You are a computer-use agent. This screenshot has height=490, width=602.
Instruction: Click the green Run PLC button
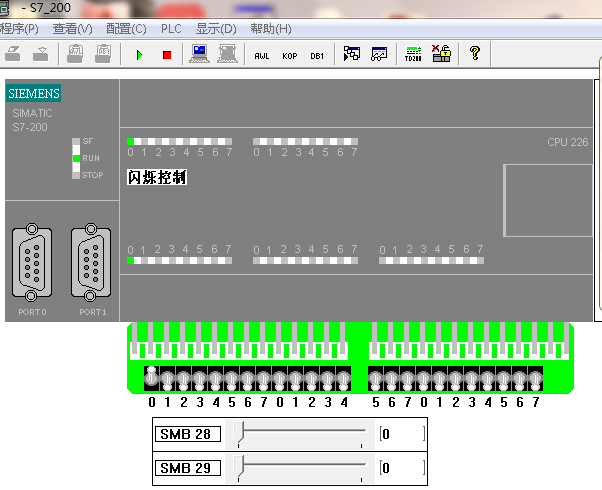click(x=139, y=54)
